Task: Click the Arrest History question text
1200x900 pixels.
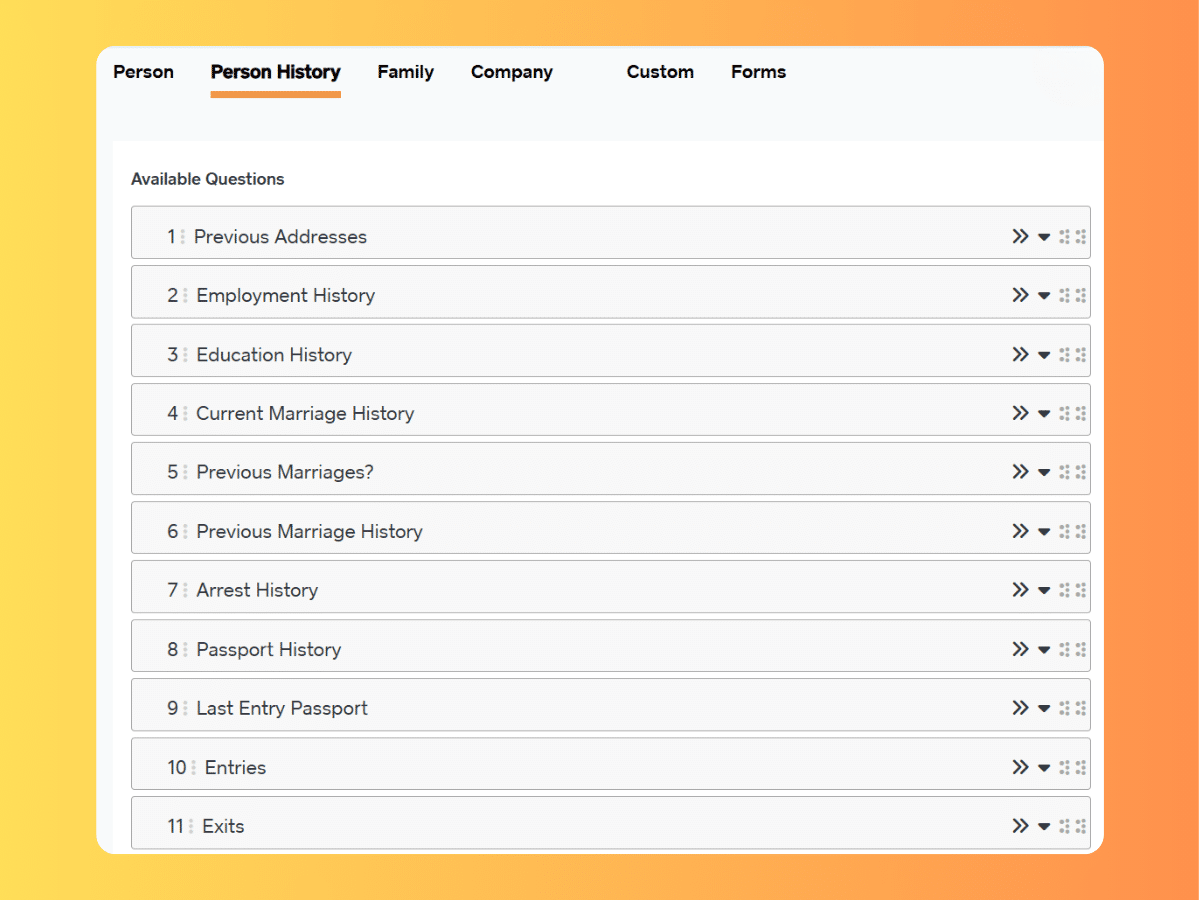Action: point(257,591)
